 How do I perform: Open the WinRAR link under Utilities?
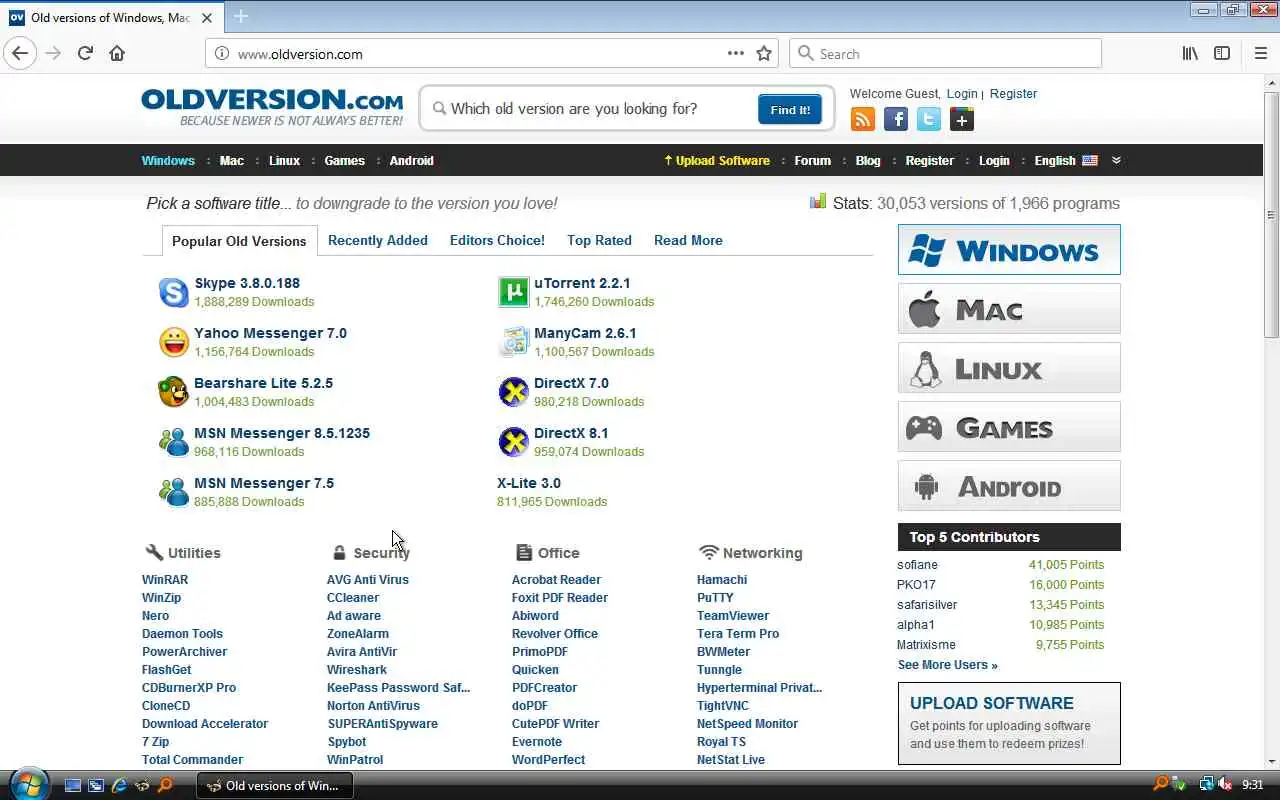pos(165,579)
